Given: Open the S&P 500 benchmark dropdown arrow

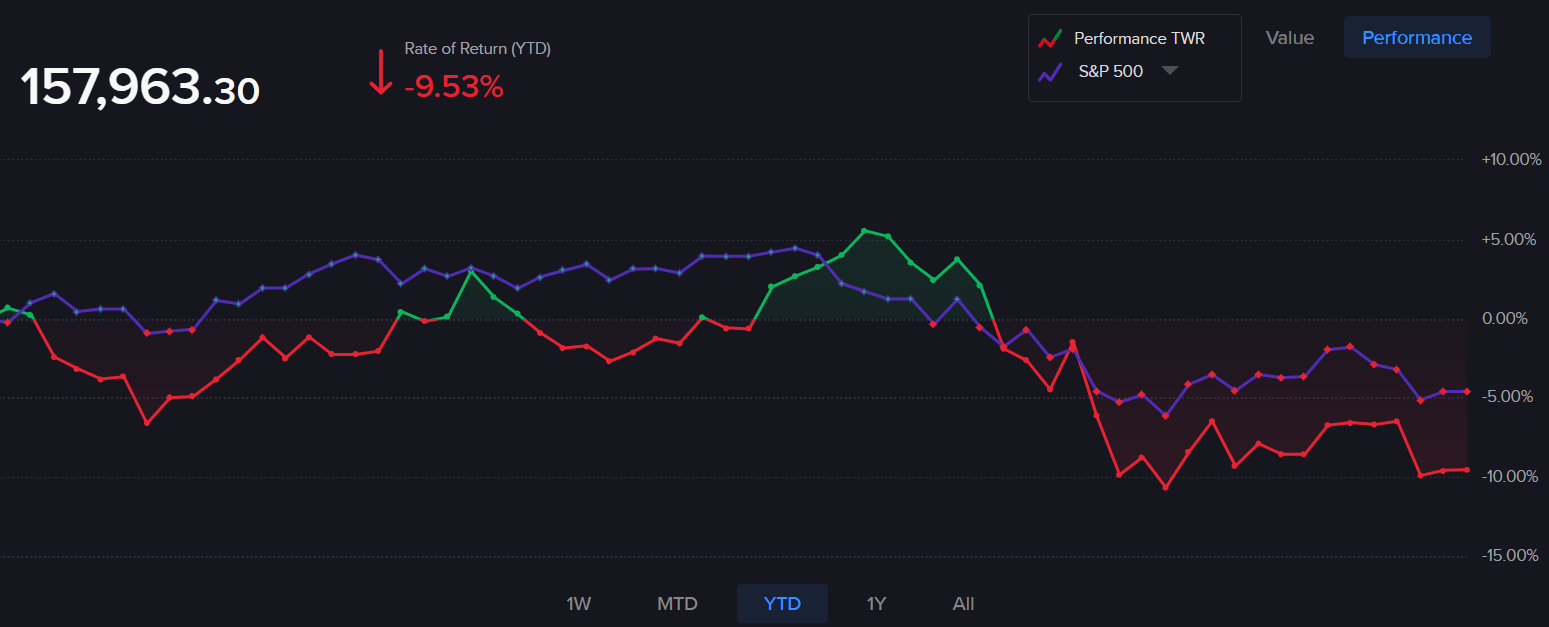Looking at the screenshot, I should (1169, 71).
